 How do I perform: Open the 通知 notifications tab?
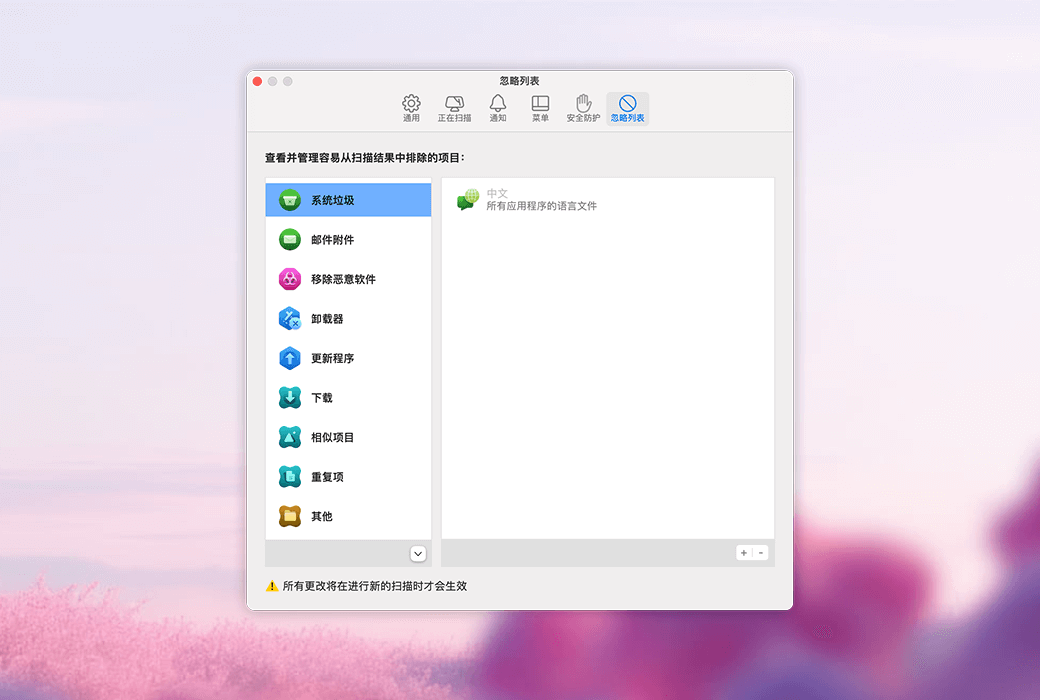(x=497, y=108)
